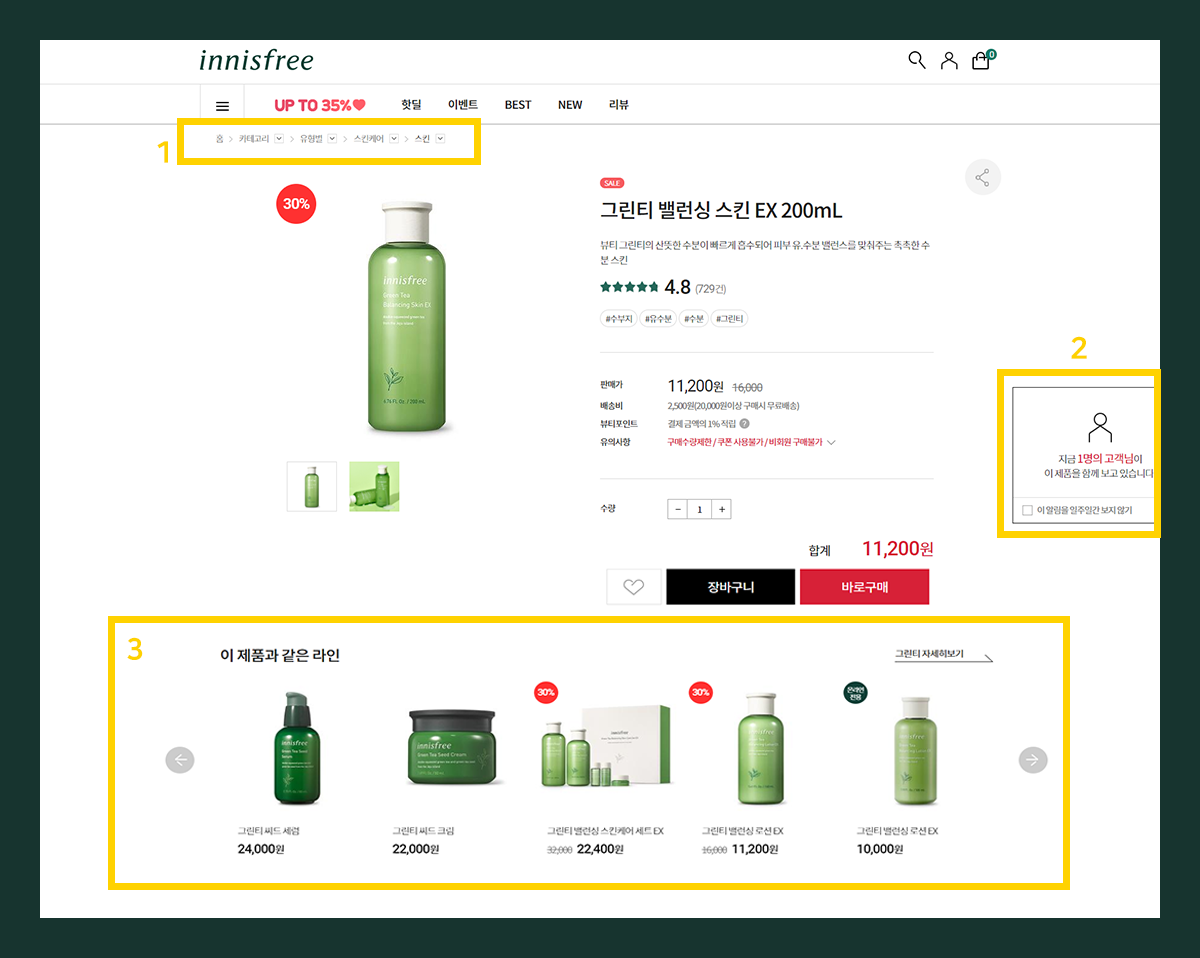1200x958 pixels.
Task: Open the 그린티 씨드 크림 product
Action: (452, 748)
